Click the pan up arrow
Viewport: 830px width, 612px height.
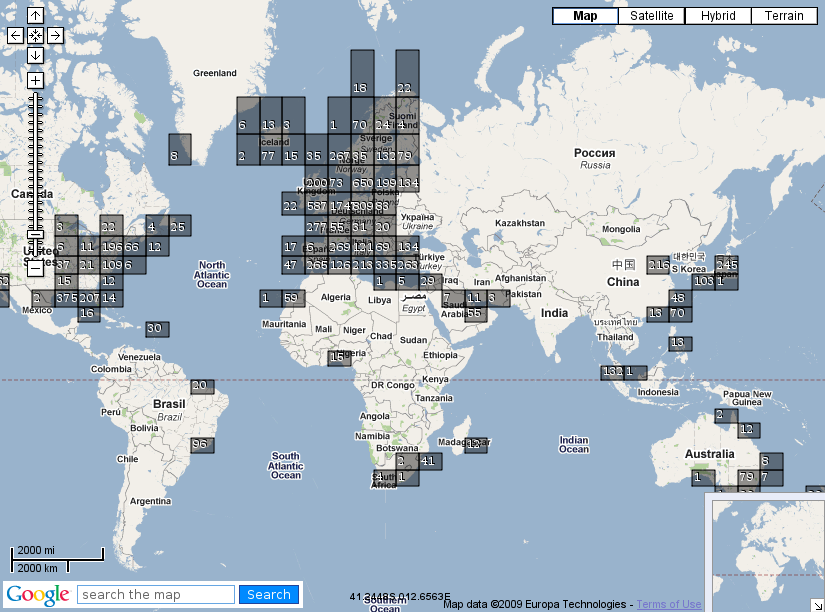37,15
